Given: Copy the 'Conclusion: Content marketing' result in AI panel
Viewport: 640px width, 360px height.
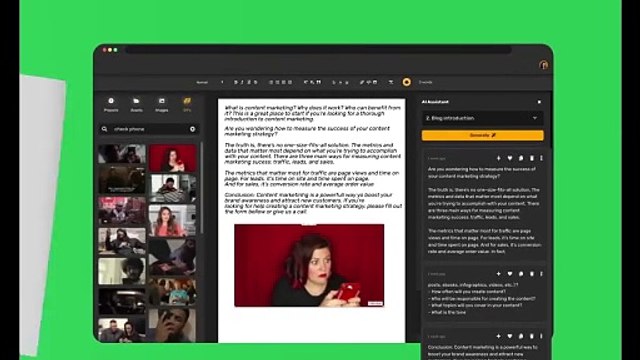Looking at the screenshot, I should [x=521, y=336].
